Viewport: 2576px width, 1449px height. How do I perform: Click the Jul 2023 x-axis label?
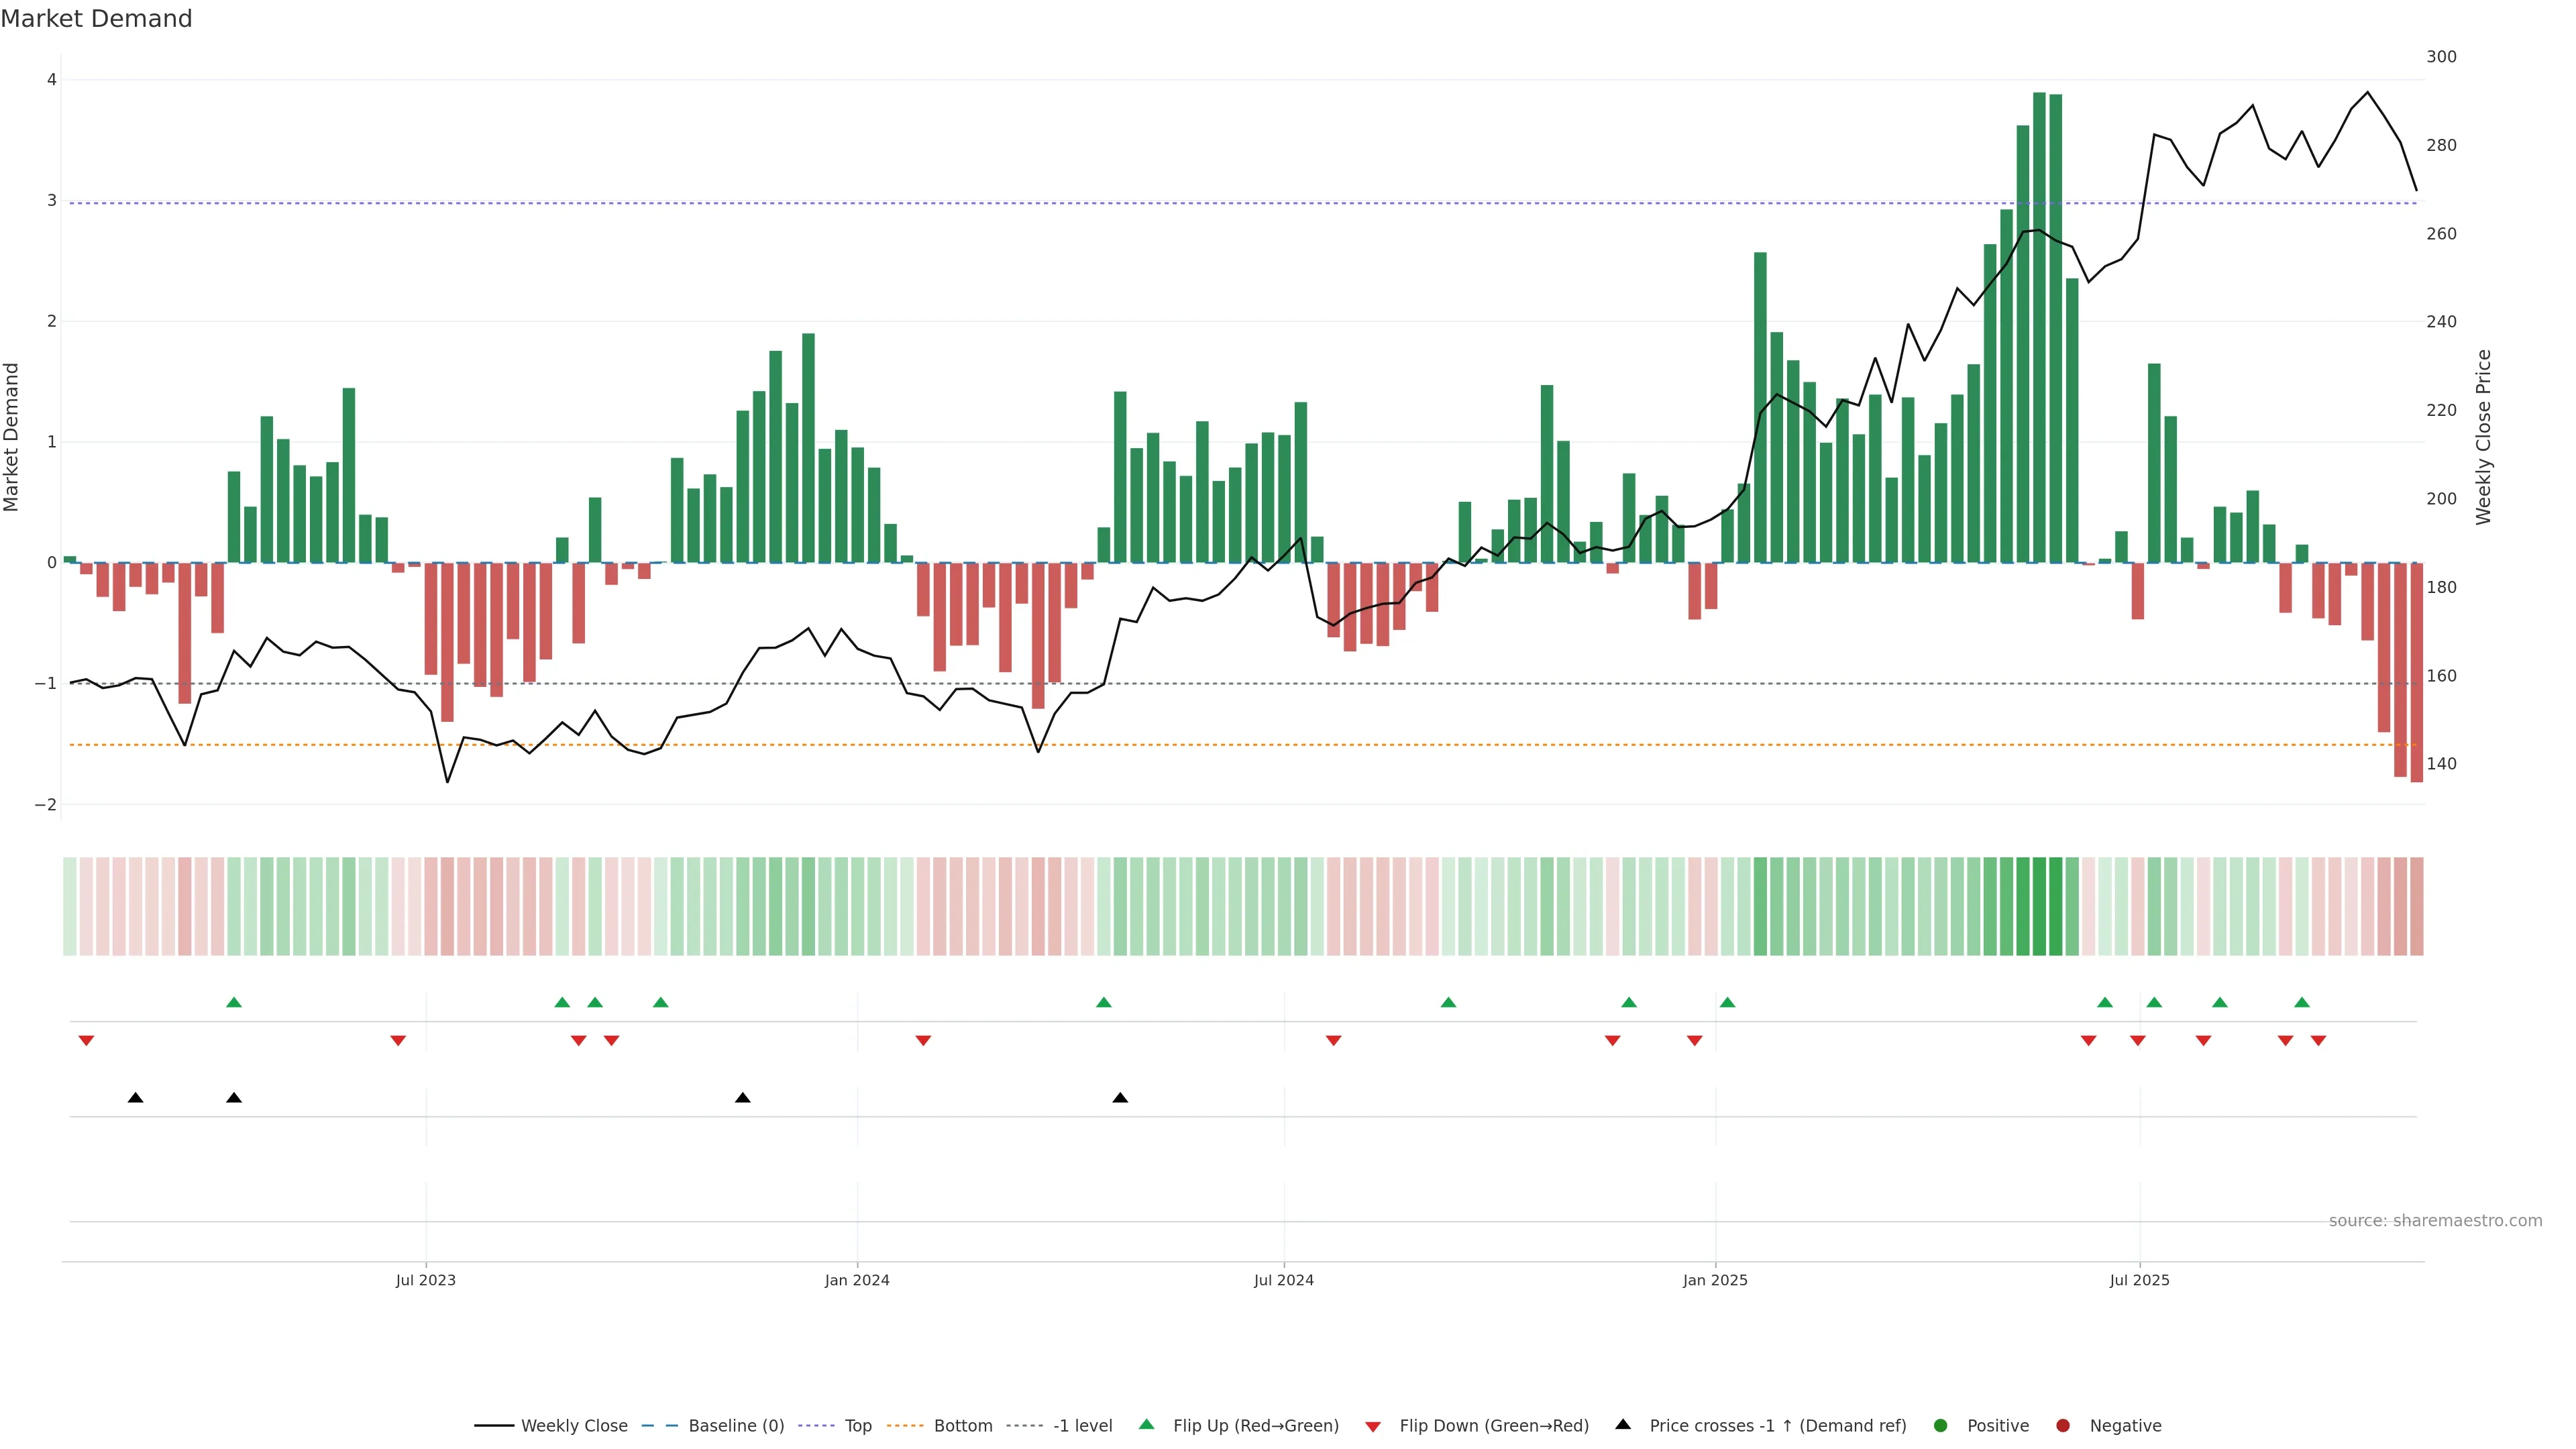[x=425, y=1280]
